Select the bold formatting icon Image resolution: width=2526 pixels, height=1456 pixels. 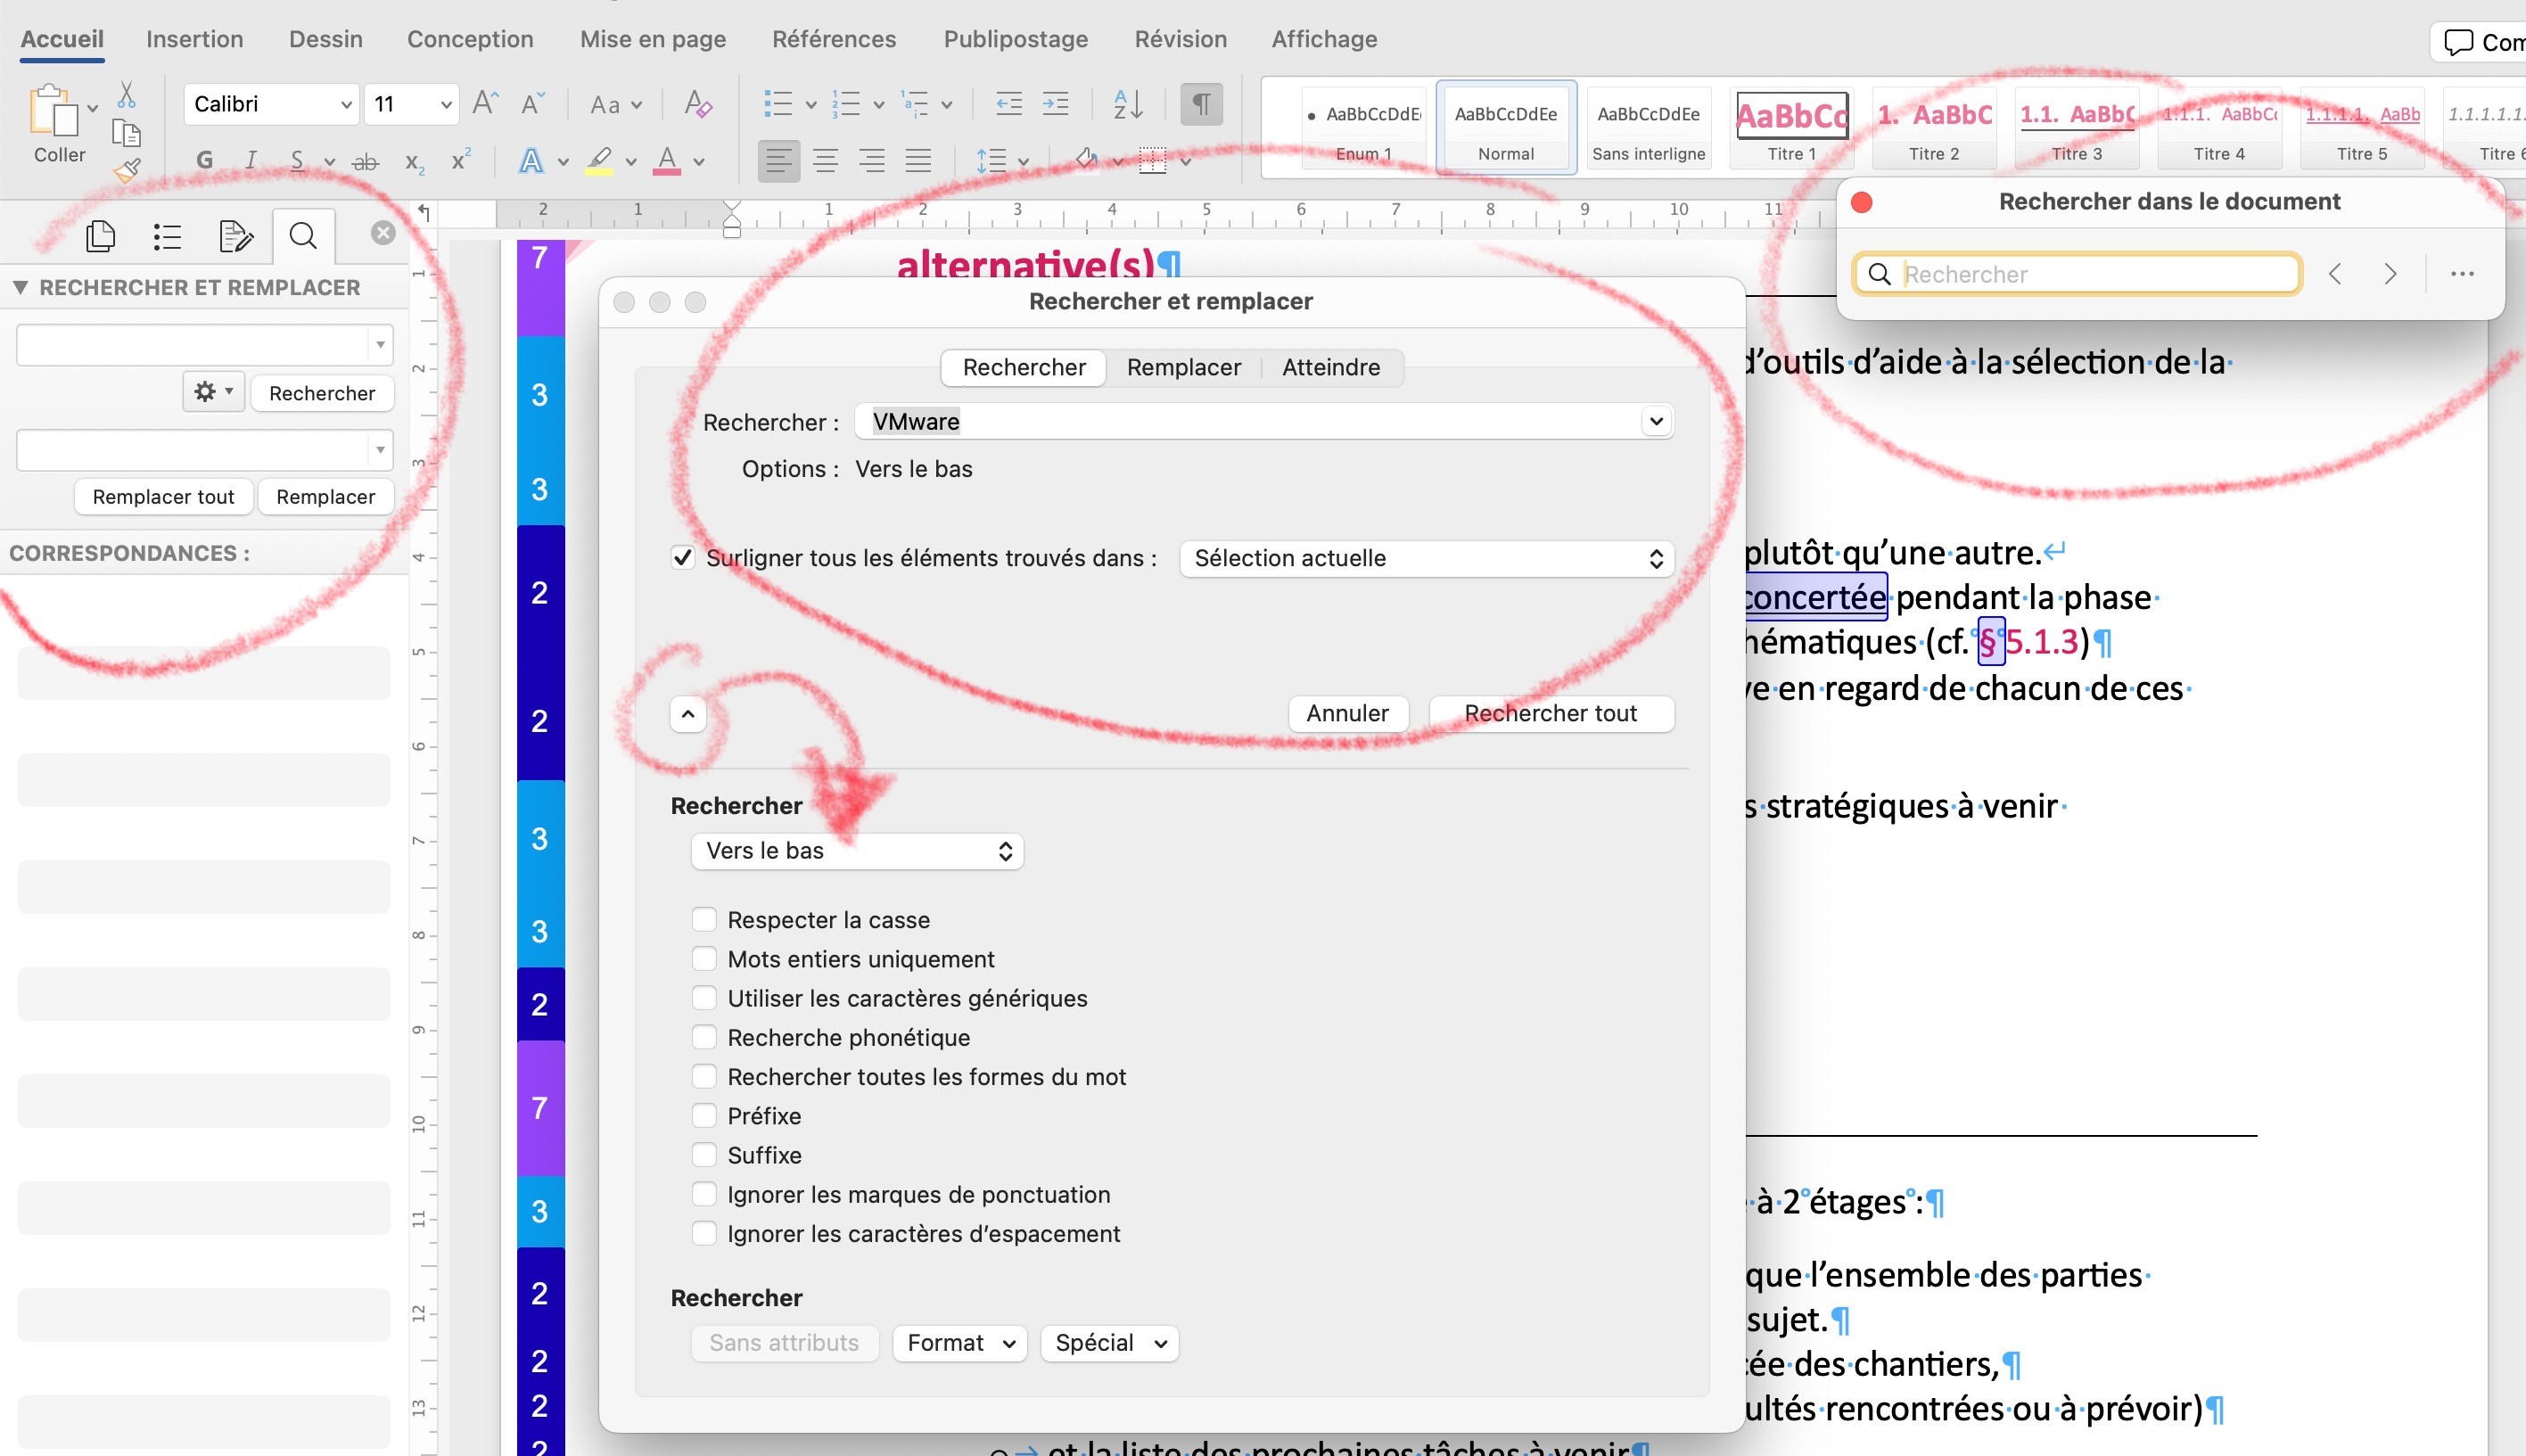[203, 160]
